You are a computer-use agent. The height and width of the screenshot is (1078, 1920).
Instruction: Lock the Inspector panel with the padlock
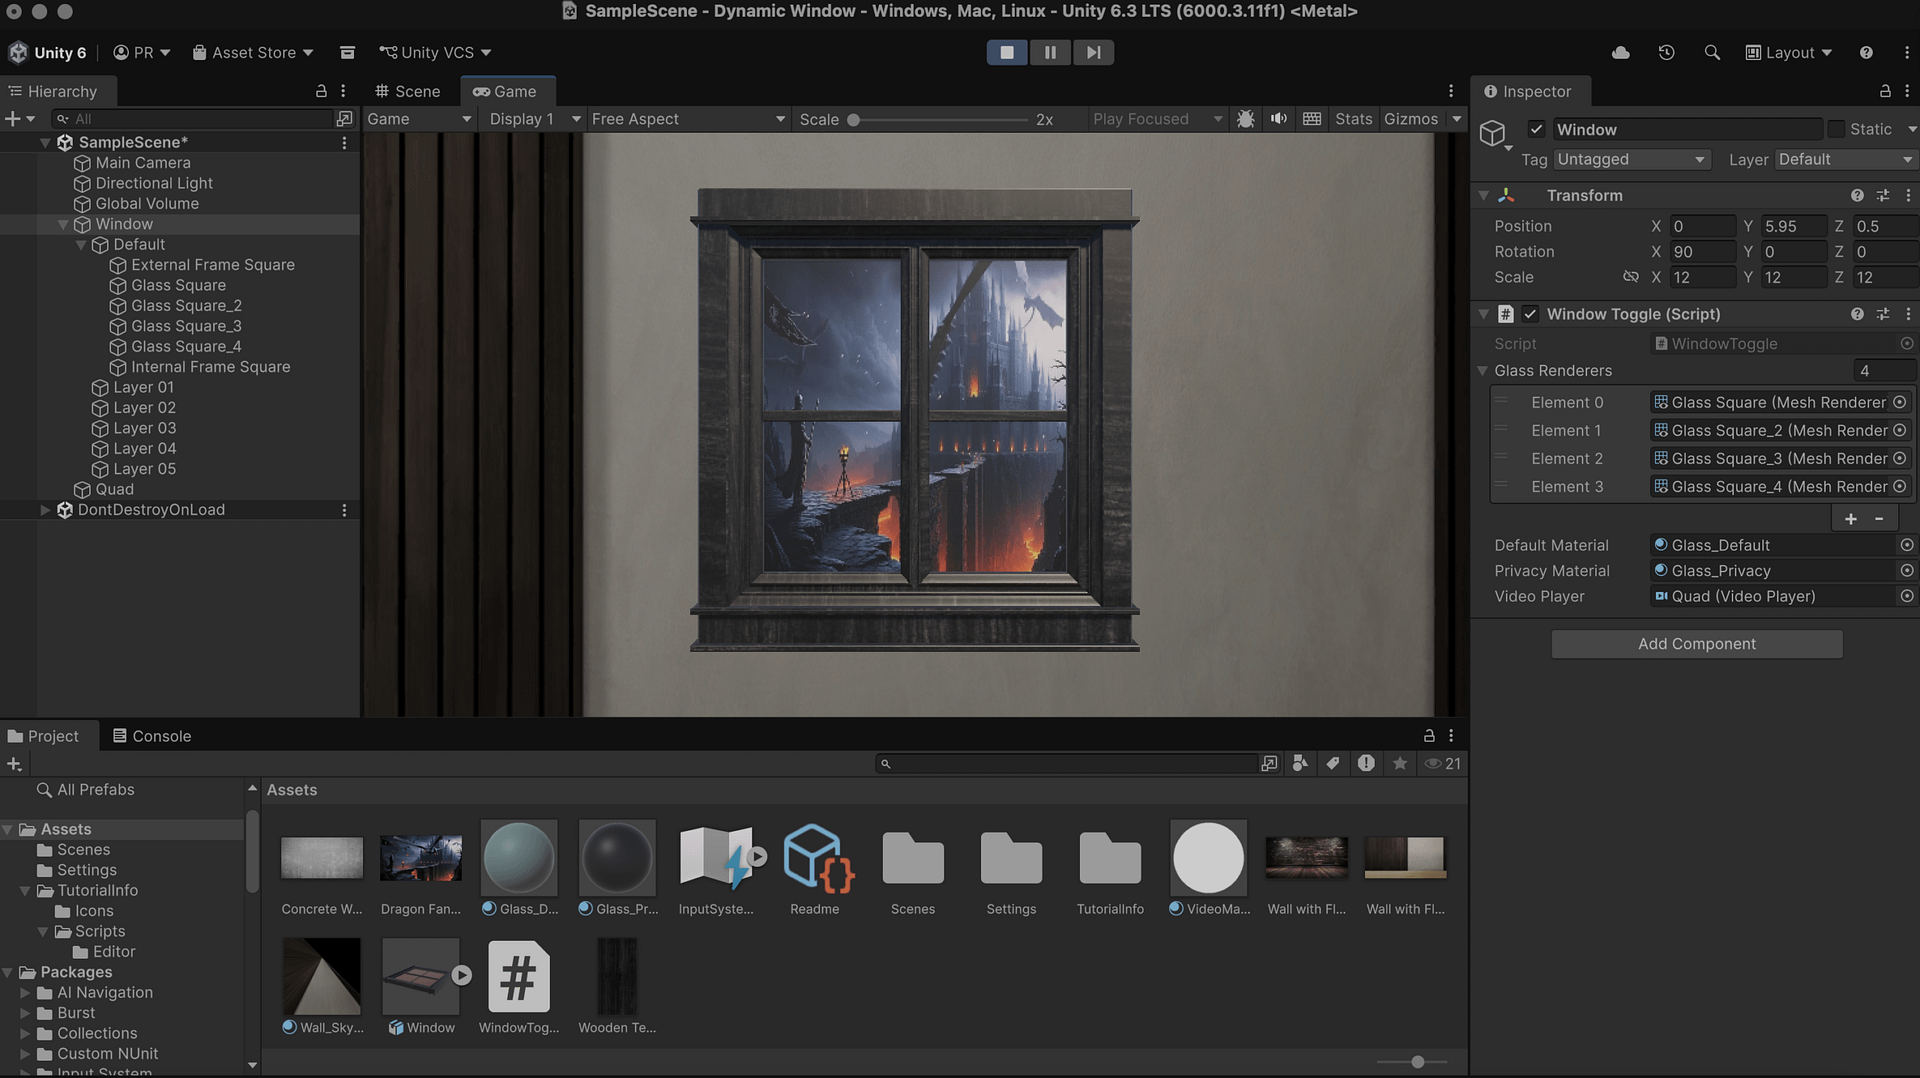[1885, 91]
